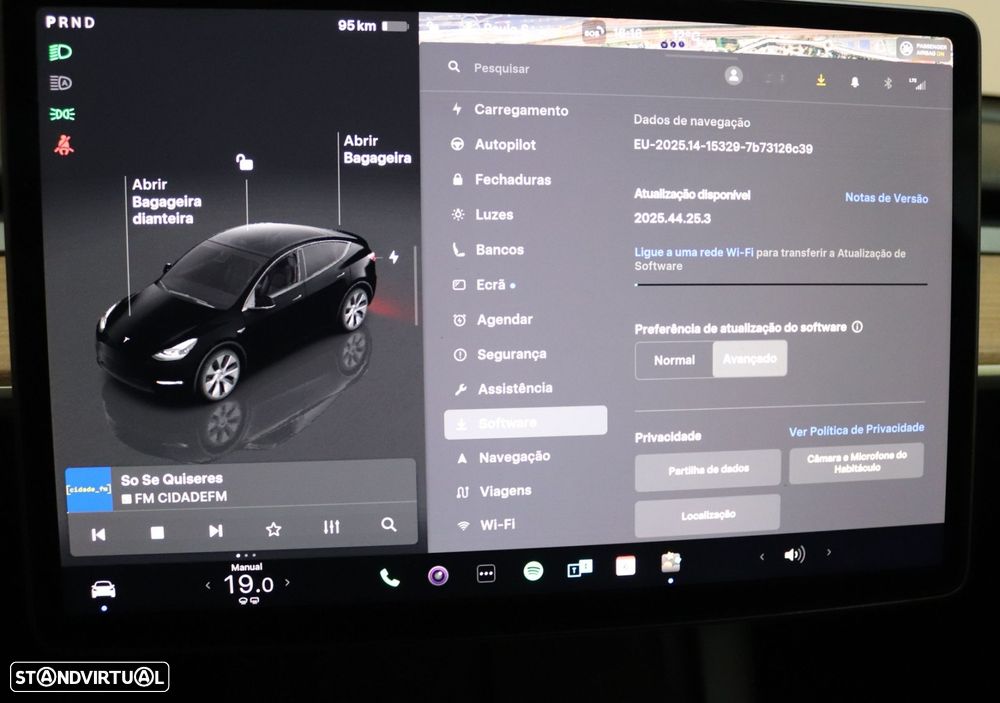Click the yellow software download icon

pyautogui.click(x=821, y=80)
